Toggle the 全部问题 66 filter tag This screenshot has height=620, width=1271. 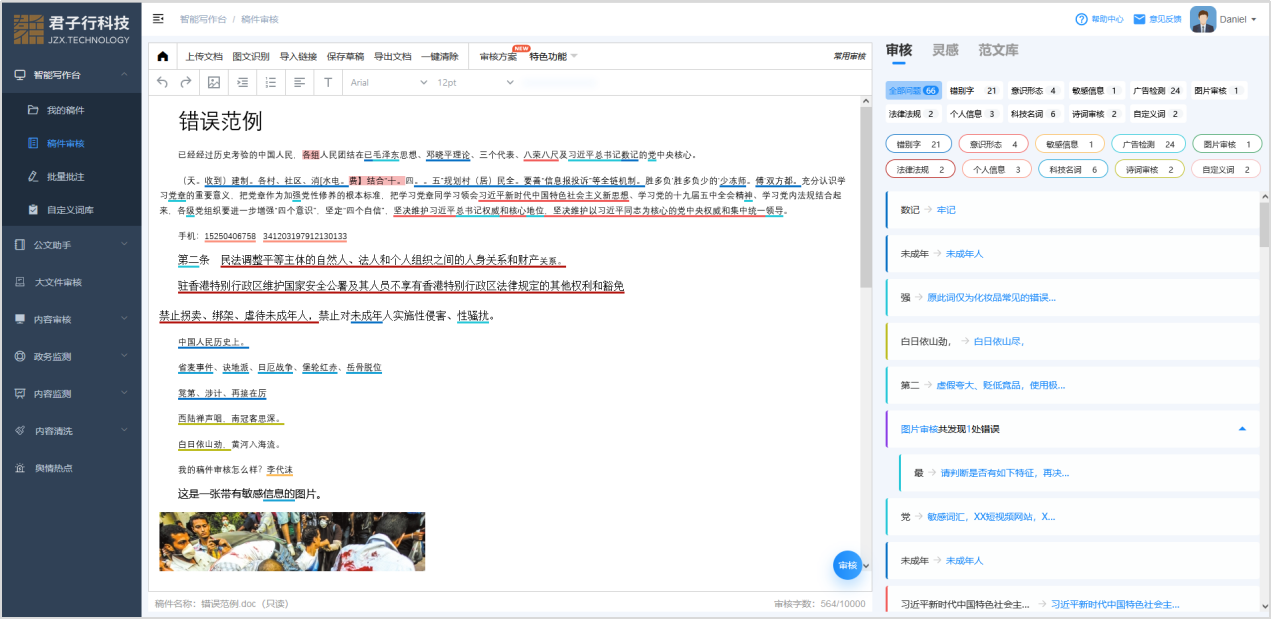pyautogui.click(x=914, y=91)
